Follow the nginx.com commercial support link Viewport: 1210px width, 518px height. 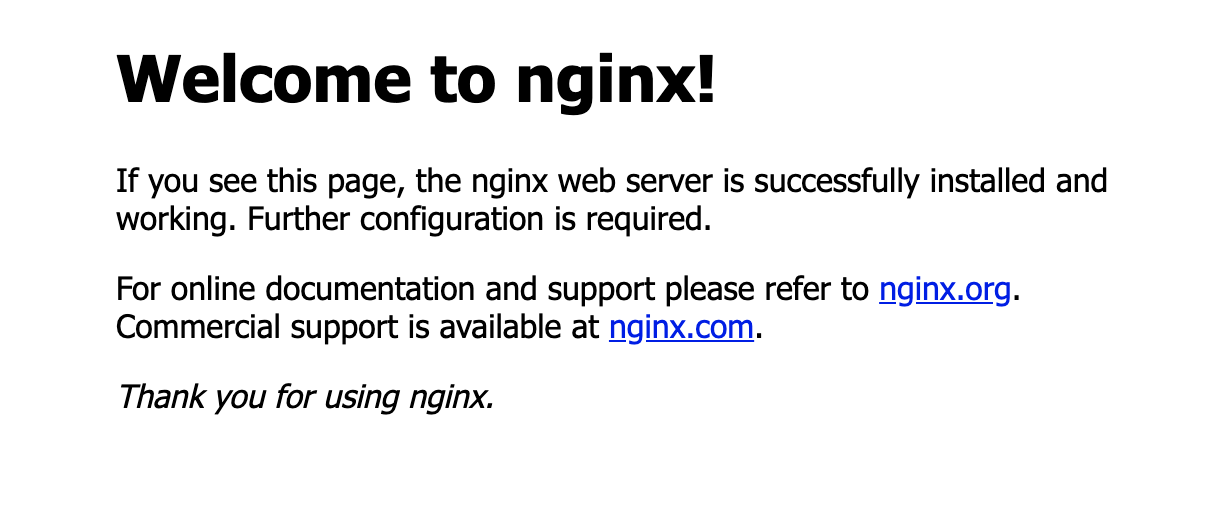click(681, 327)
